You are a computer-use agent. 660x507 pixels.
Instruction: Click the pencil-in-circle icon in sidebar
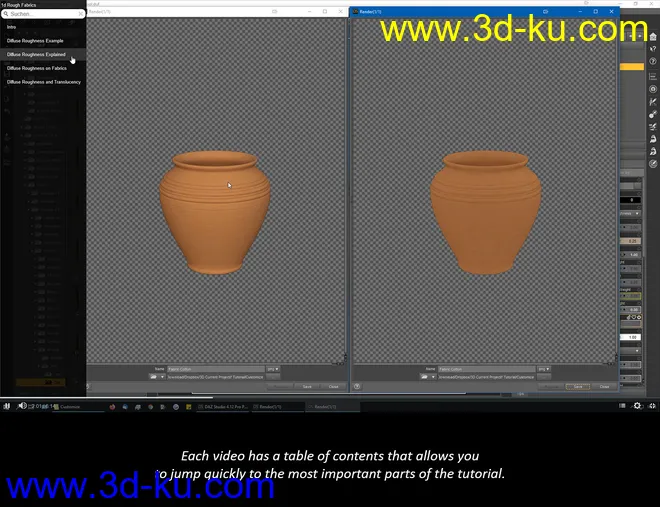[x=653, y=163]
